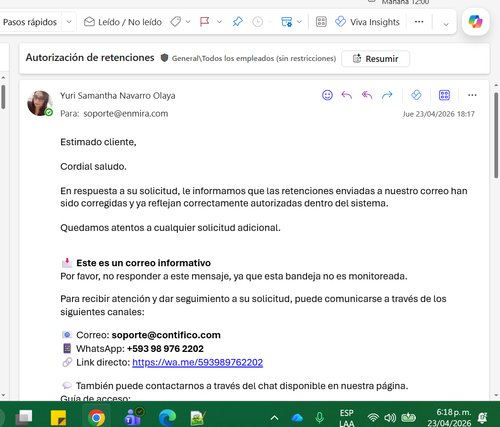Open the https://wa.me/593989762202 link
The height and width of the screenshot is (427, 500).
tap(197, 362)
